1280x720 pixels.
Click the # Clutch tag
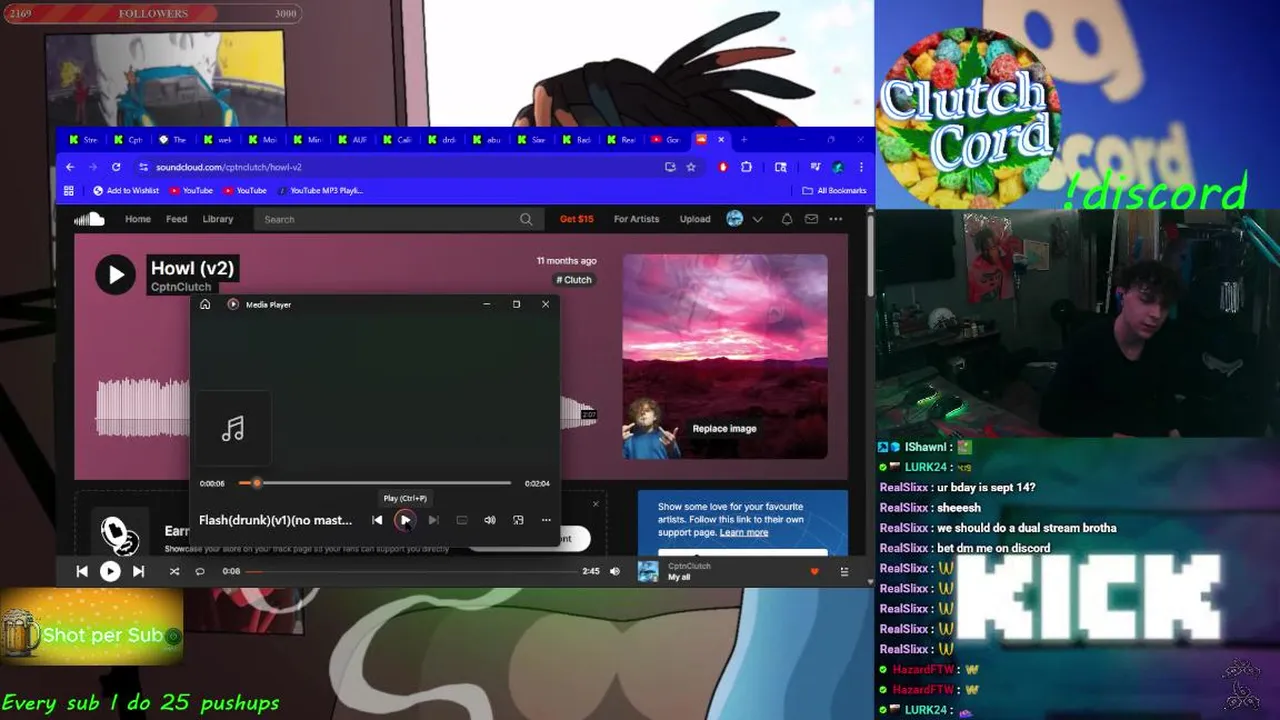tap(575, 280)
